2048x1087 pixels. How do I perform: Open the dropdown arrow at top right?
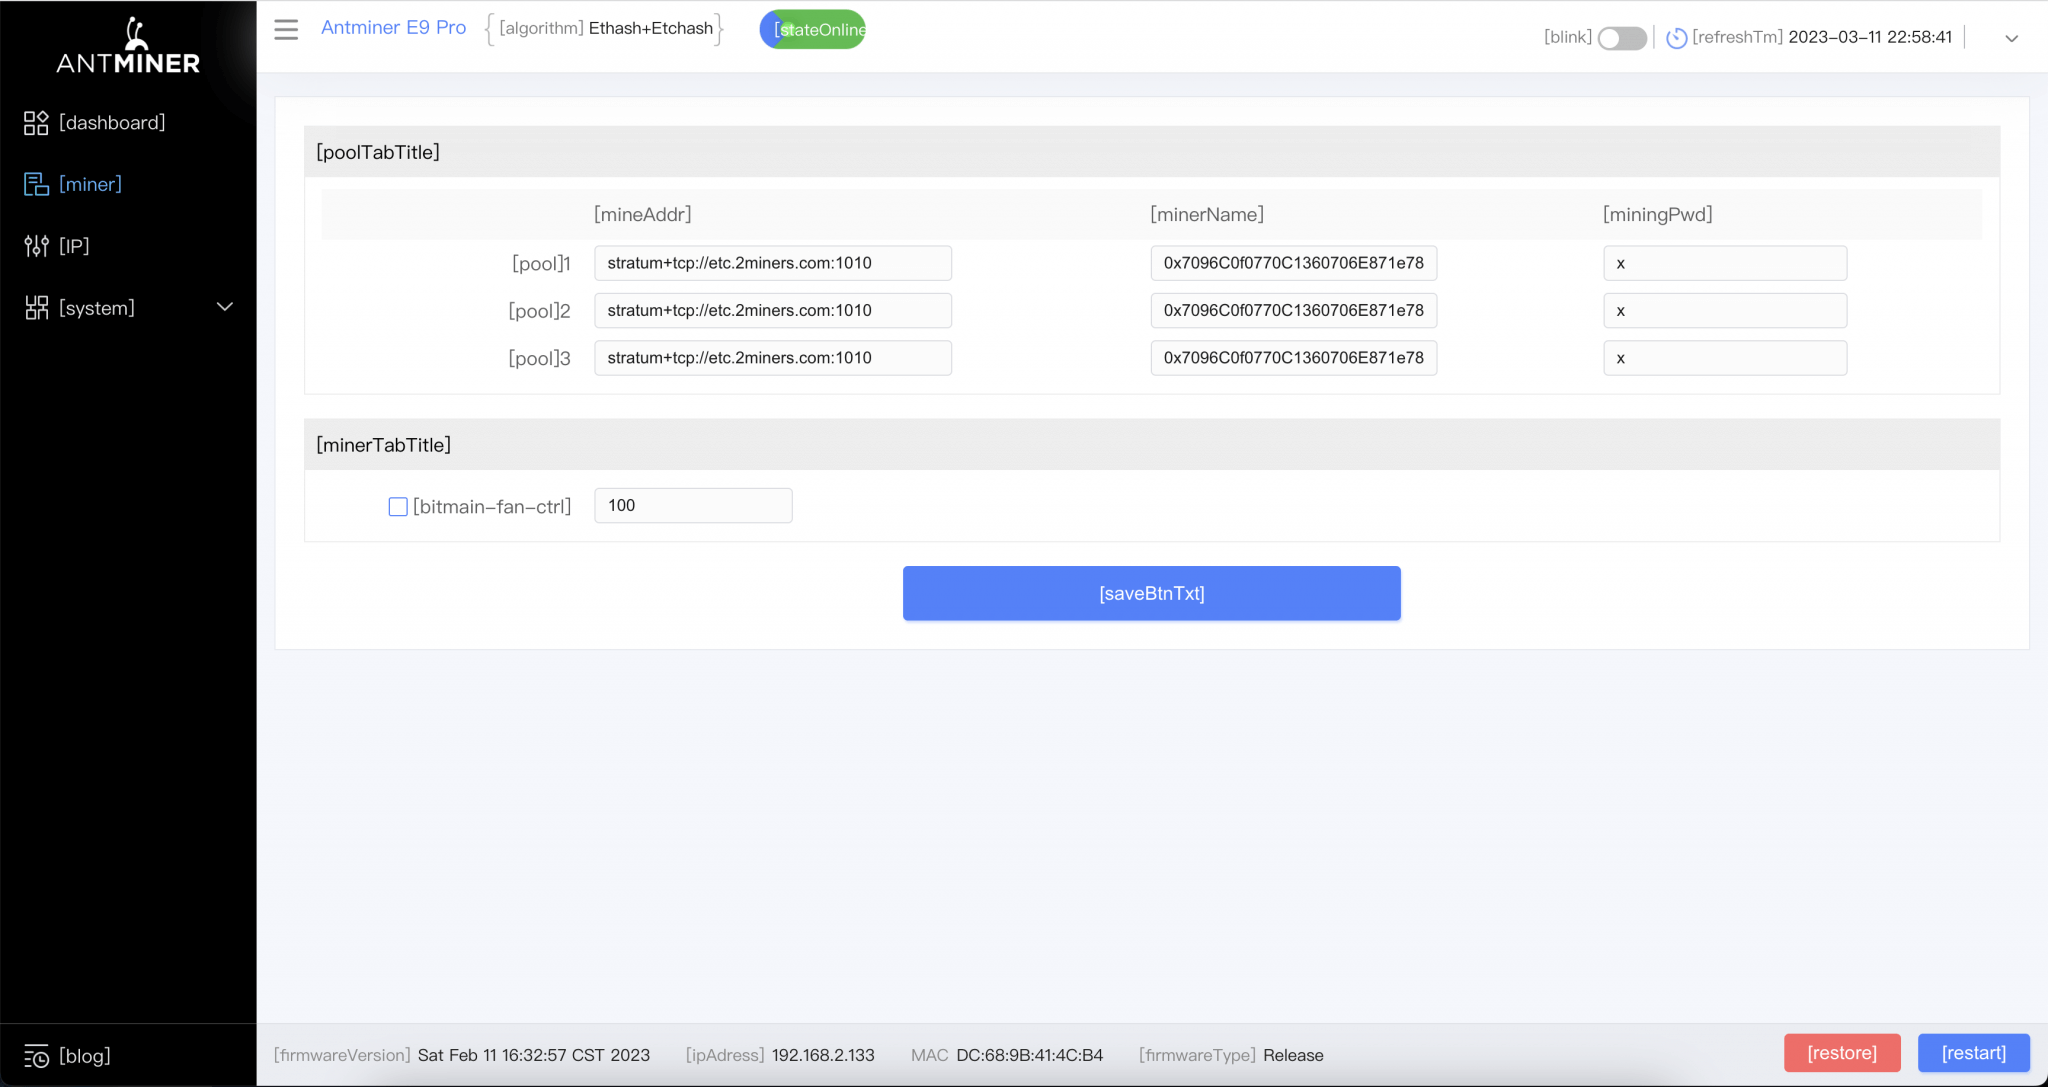tap(2010, 38)
